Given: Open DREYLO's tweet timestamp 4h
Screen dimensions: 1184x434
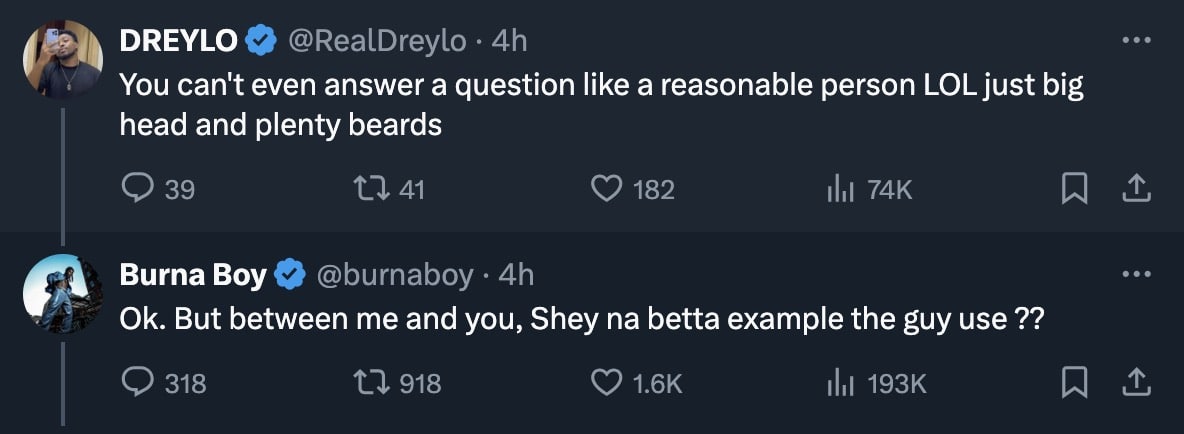Looking at the screenshot, I should pos(508,40).
